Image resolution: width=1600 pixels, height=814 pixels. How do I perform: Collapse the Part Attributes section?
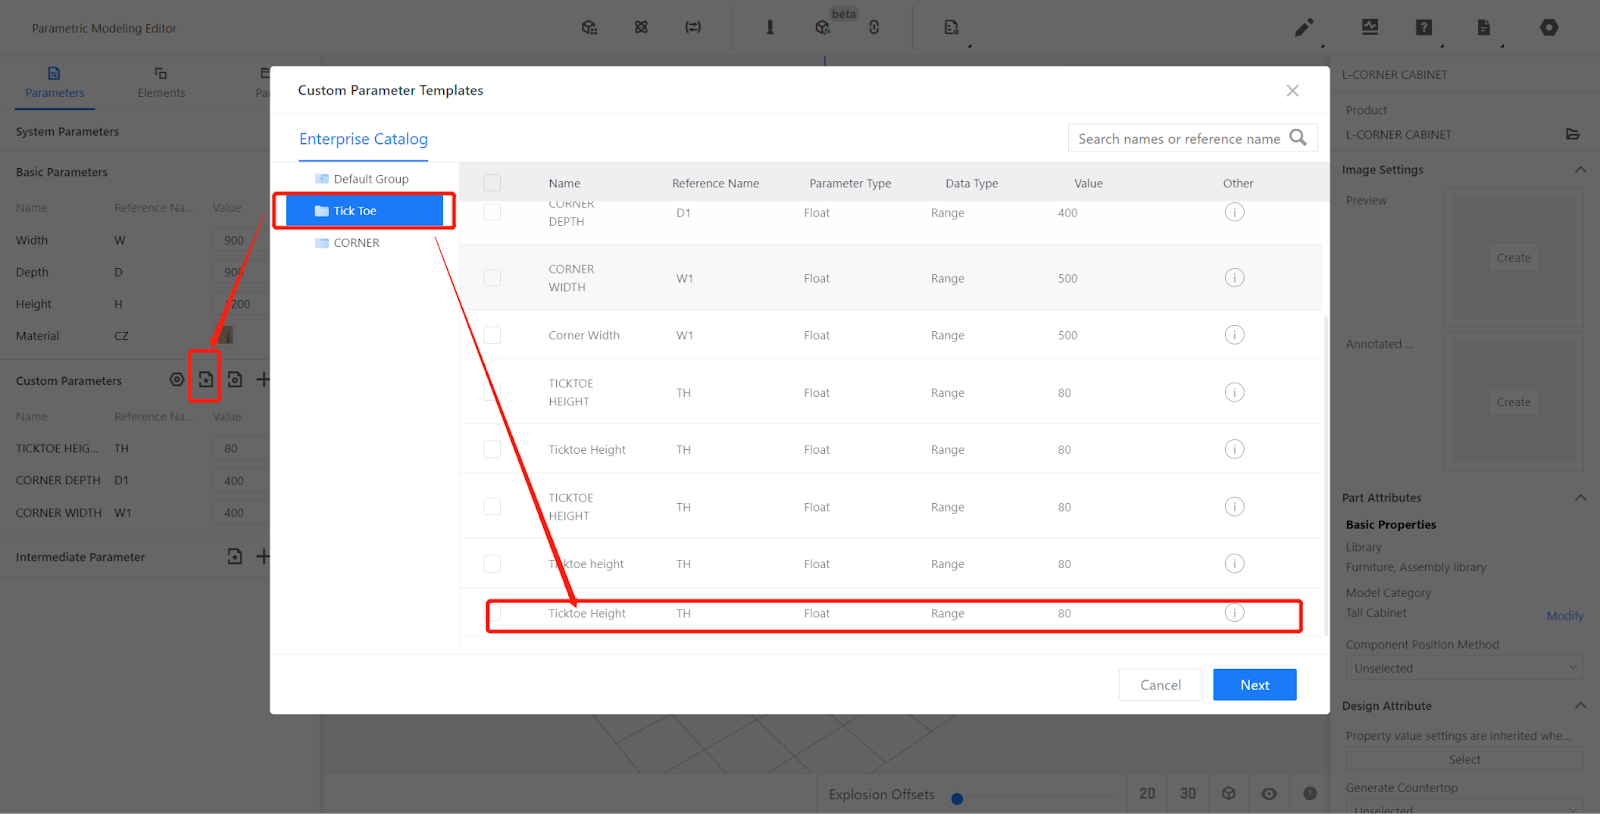coord(1580,498)
